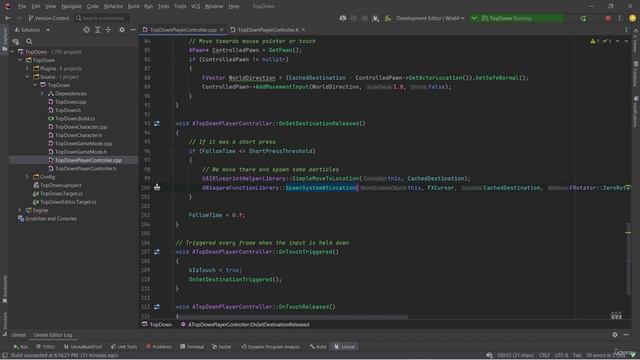Click the gutter icon at line 113
Viewport: 640px width, 360px height.
(157, 307)
